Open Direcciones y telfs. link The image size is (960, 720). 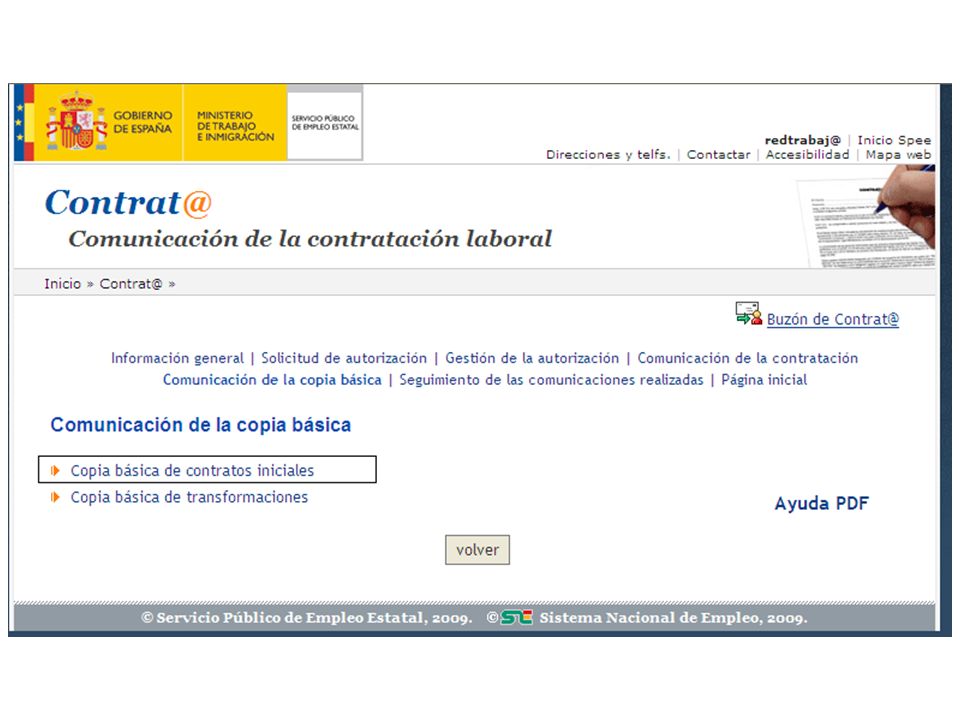tap(609, 154)
